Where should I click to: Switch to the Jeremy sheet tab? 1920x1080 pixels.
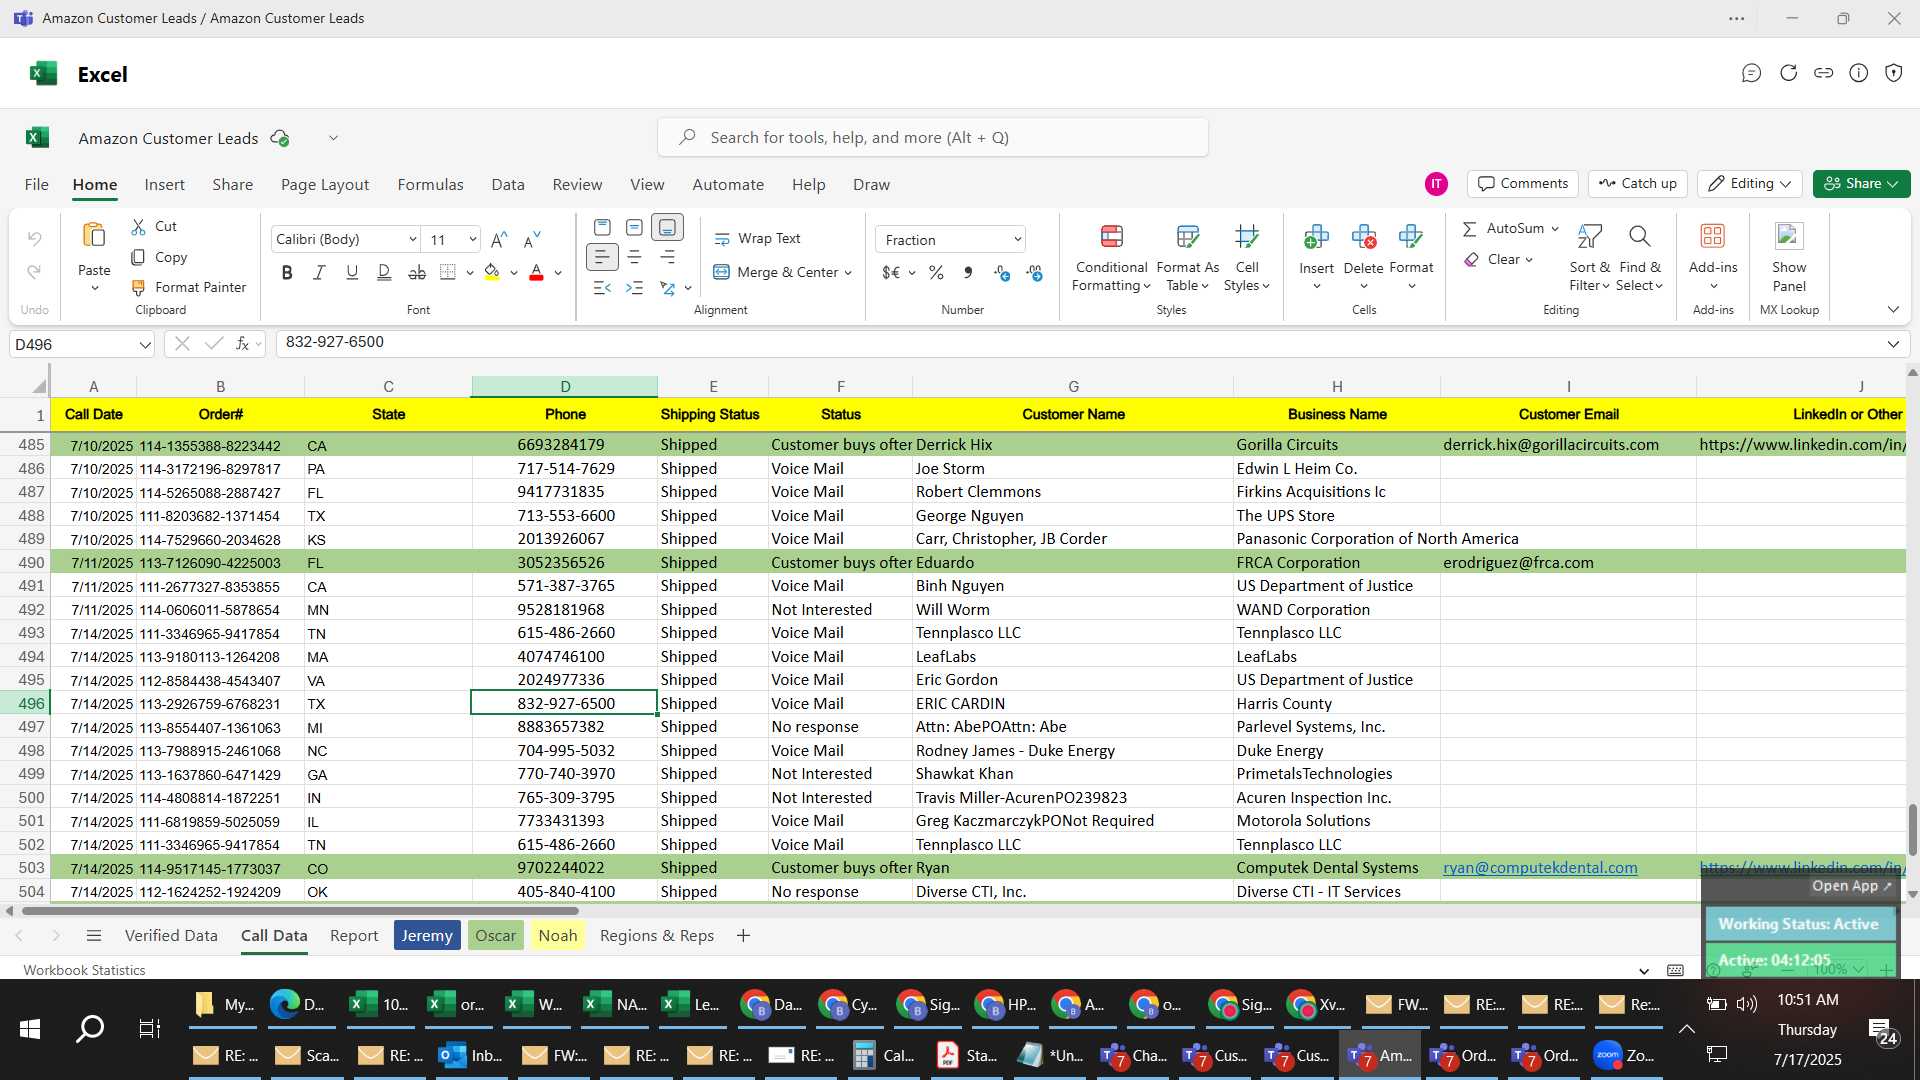(x=427, y=936)
